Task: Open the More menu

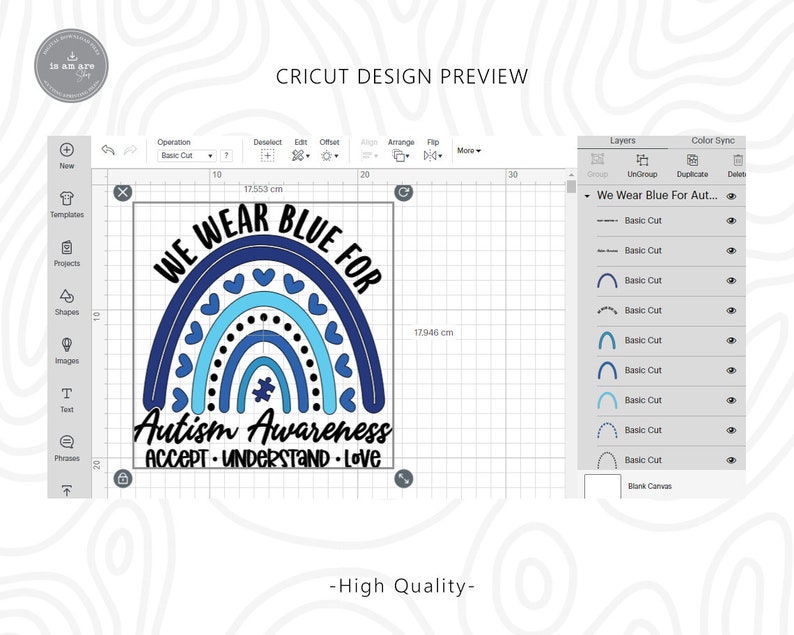Action: click(469, 150)
